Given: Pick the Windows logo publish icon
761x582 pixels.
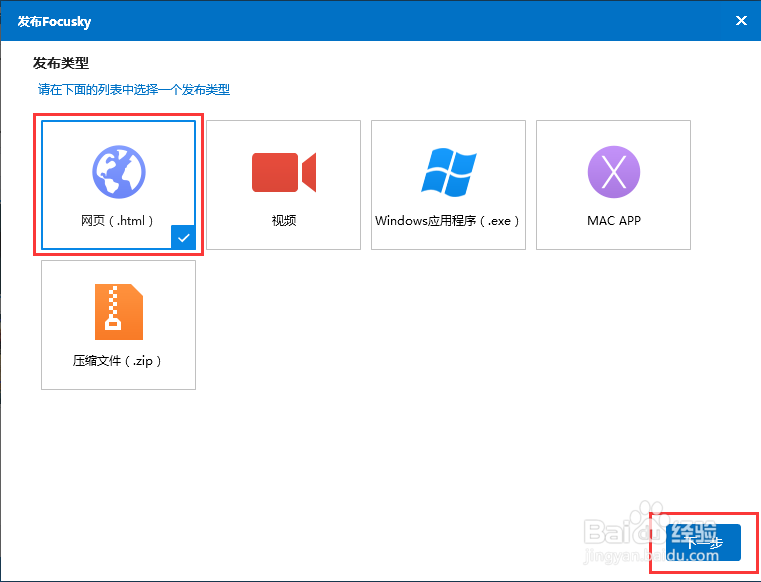Looking at the screenshot, I should (x=449, y=172).
